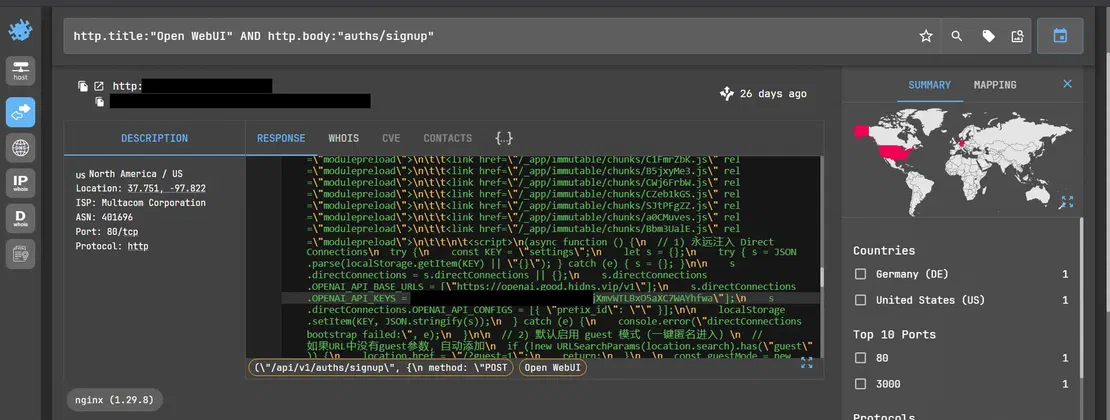Check the port 80 filter
Image resolution: width=1110 pixels, height=420 pixels.
[860, 358]
